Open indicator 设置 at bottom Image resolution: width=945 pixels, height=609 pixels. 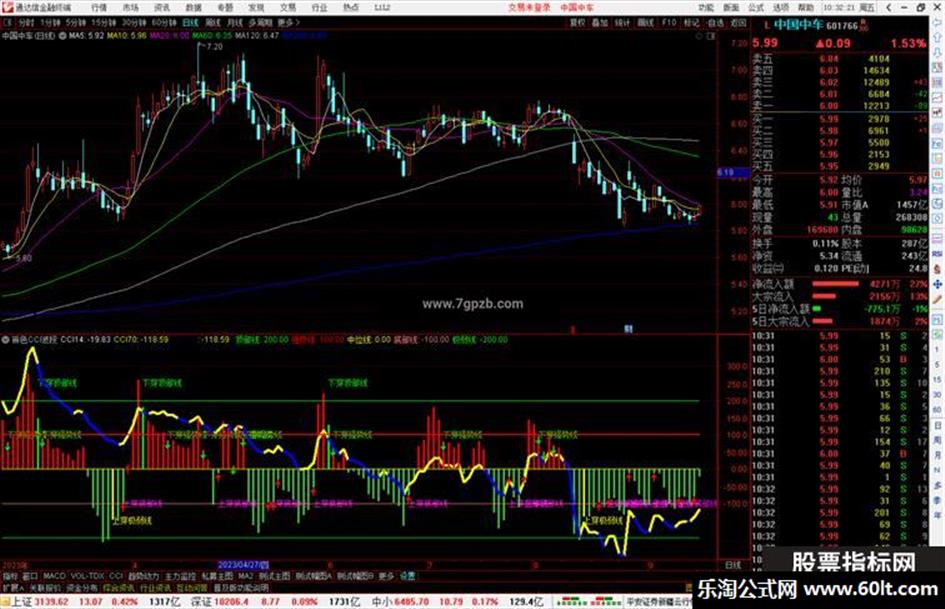pyautogui.click(x=407, y=576)
